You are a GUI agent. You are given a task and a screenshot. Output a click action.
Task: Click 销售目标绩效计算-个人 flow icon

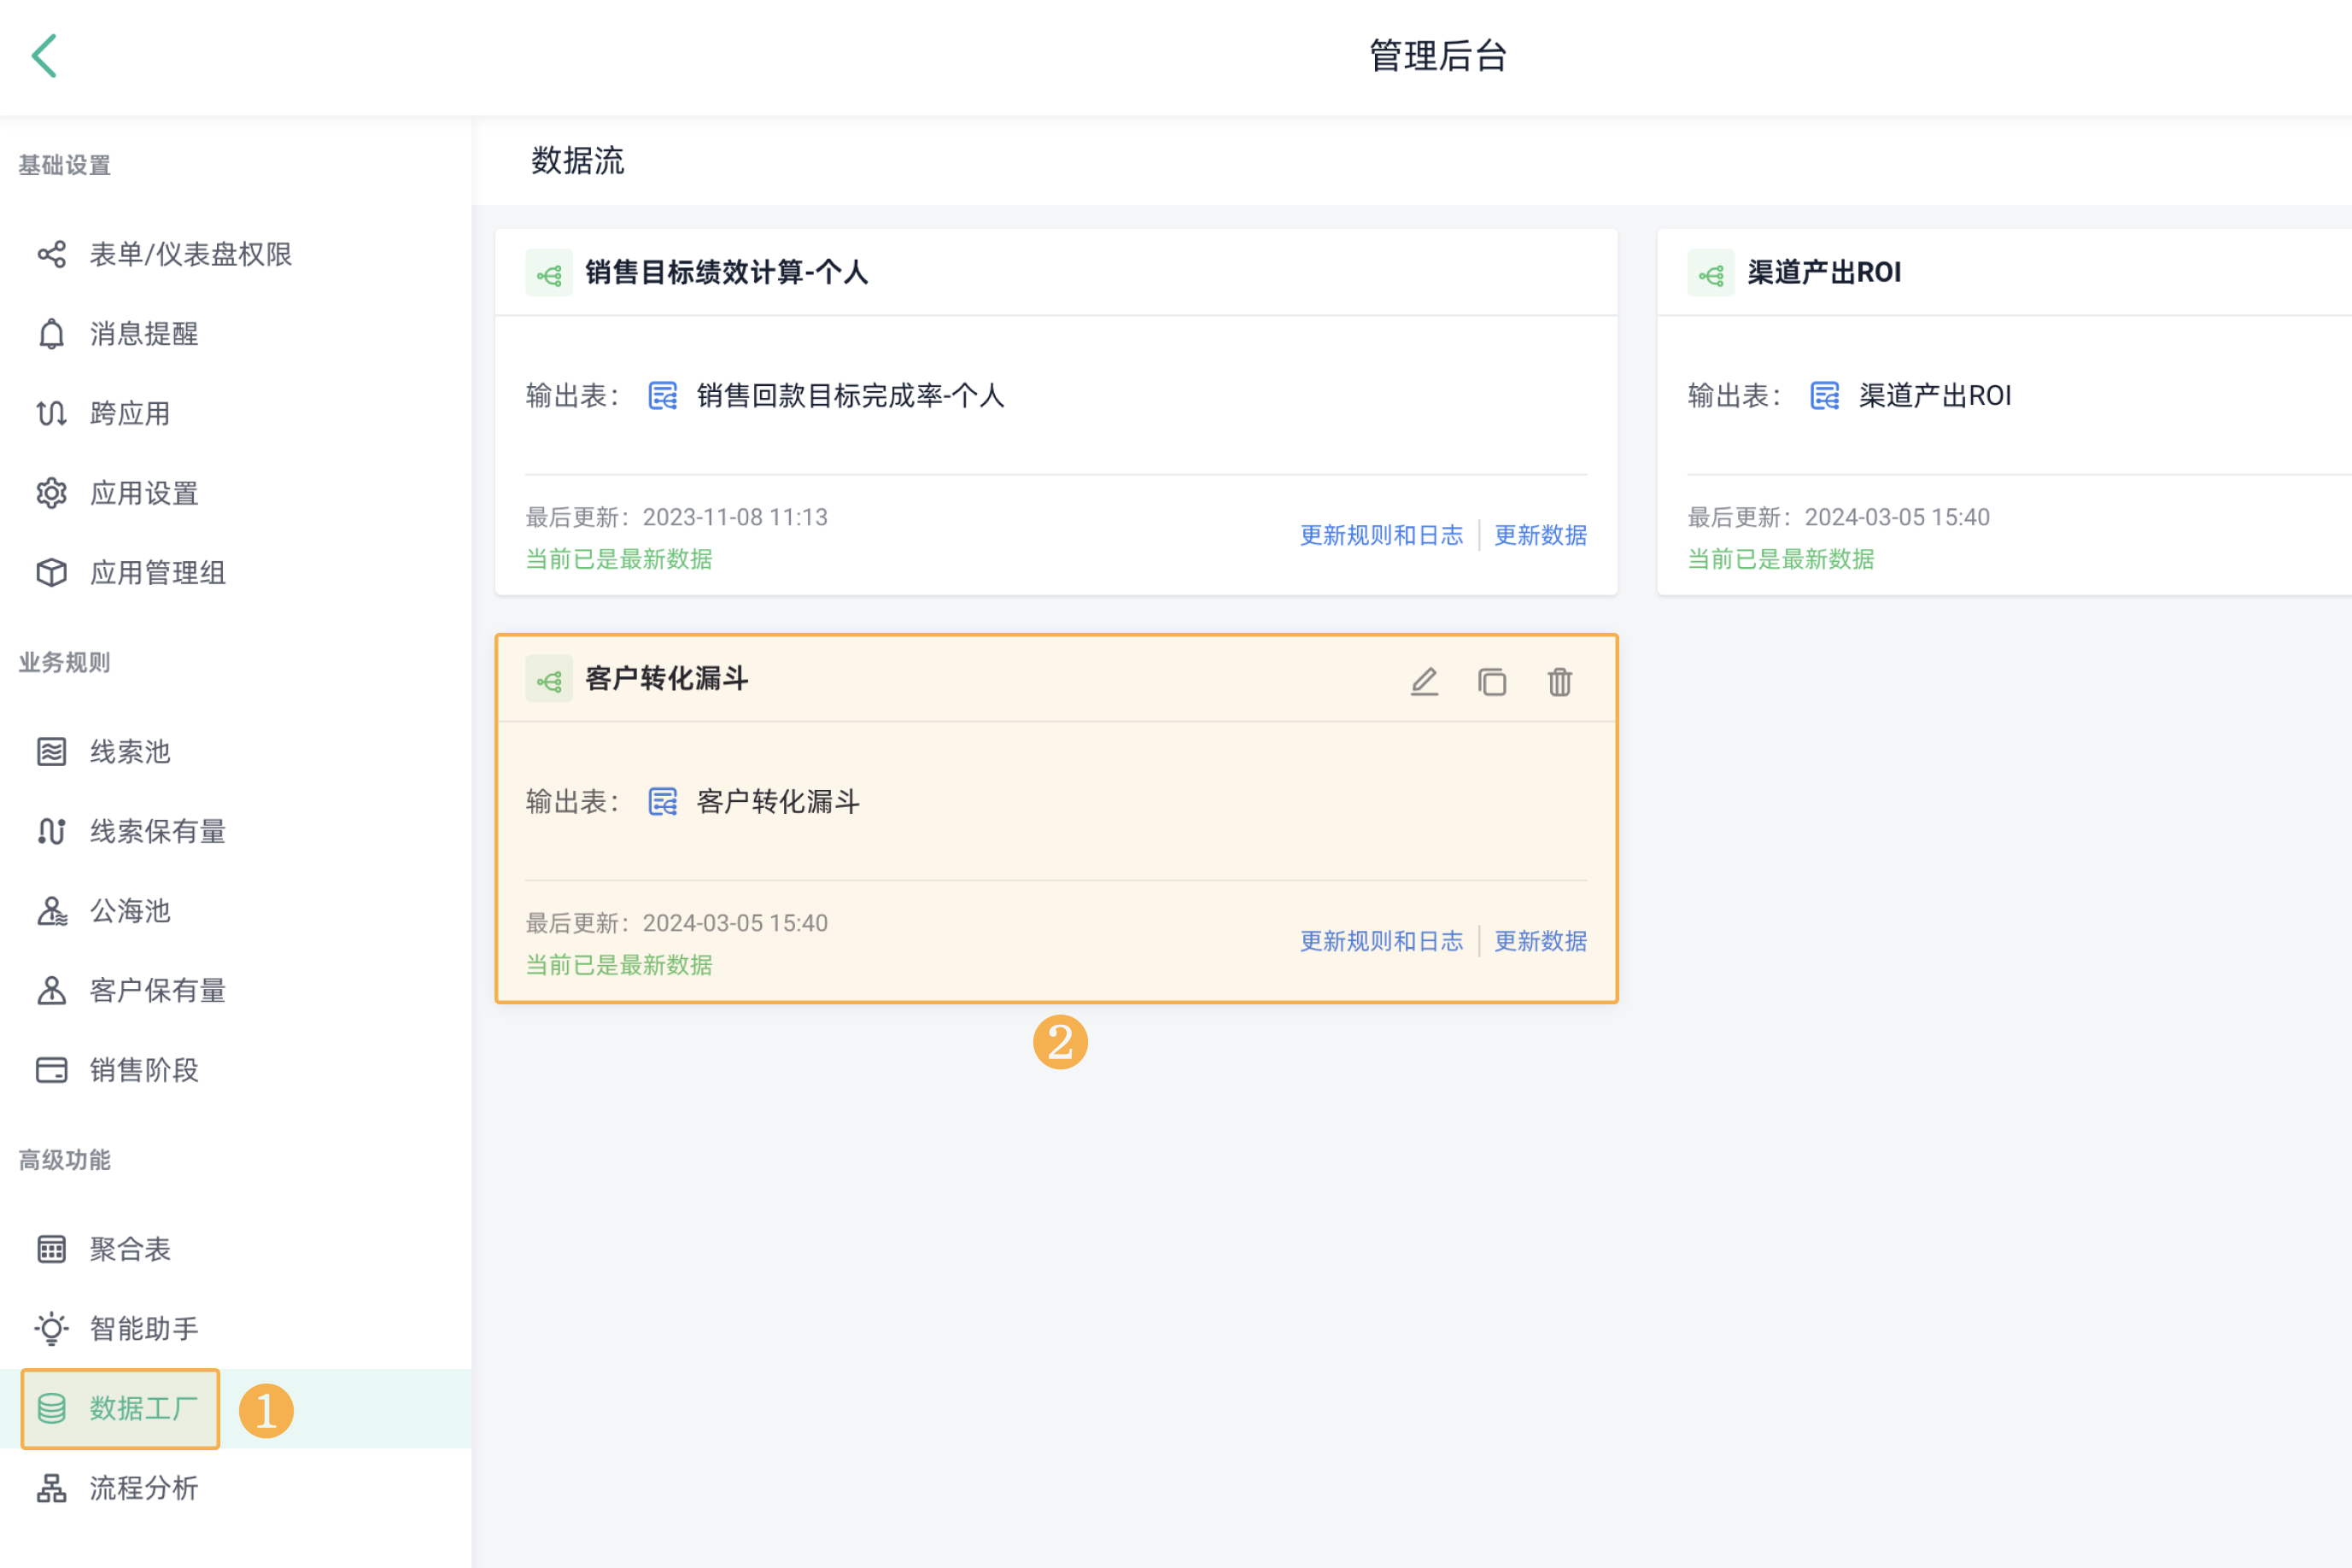pyautogui.click(x=549, y=273)
